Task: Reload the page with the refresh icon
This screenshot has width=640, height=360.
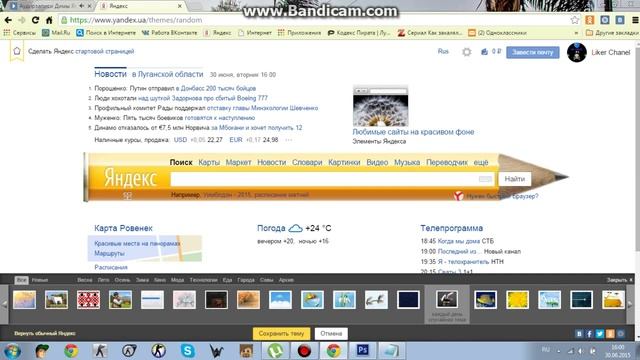Action: (x=36, y=20)
